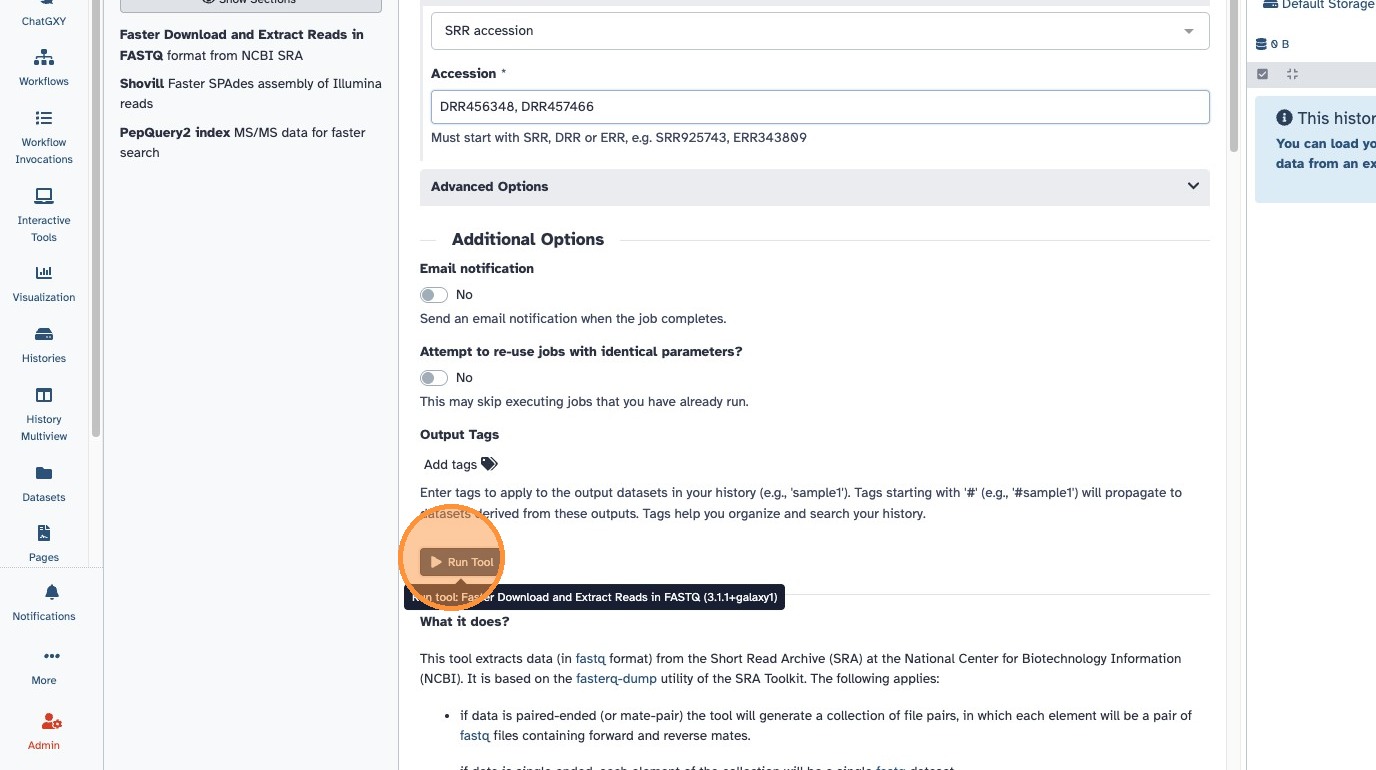1376x770 pixels.
Task: Open the Pages activity
Action: click(44, 544)
